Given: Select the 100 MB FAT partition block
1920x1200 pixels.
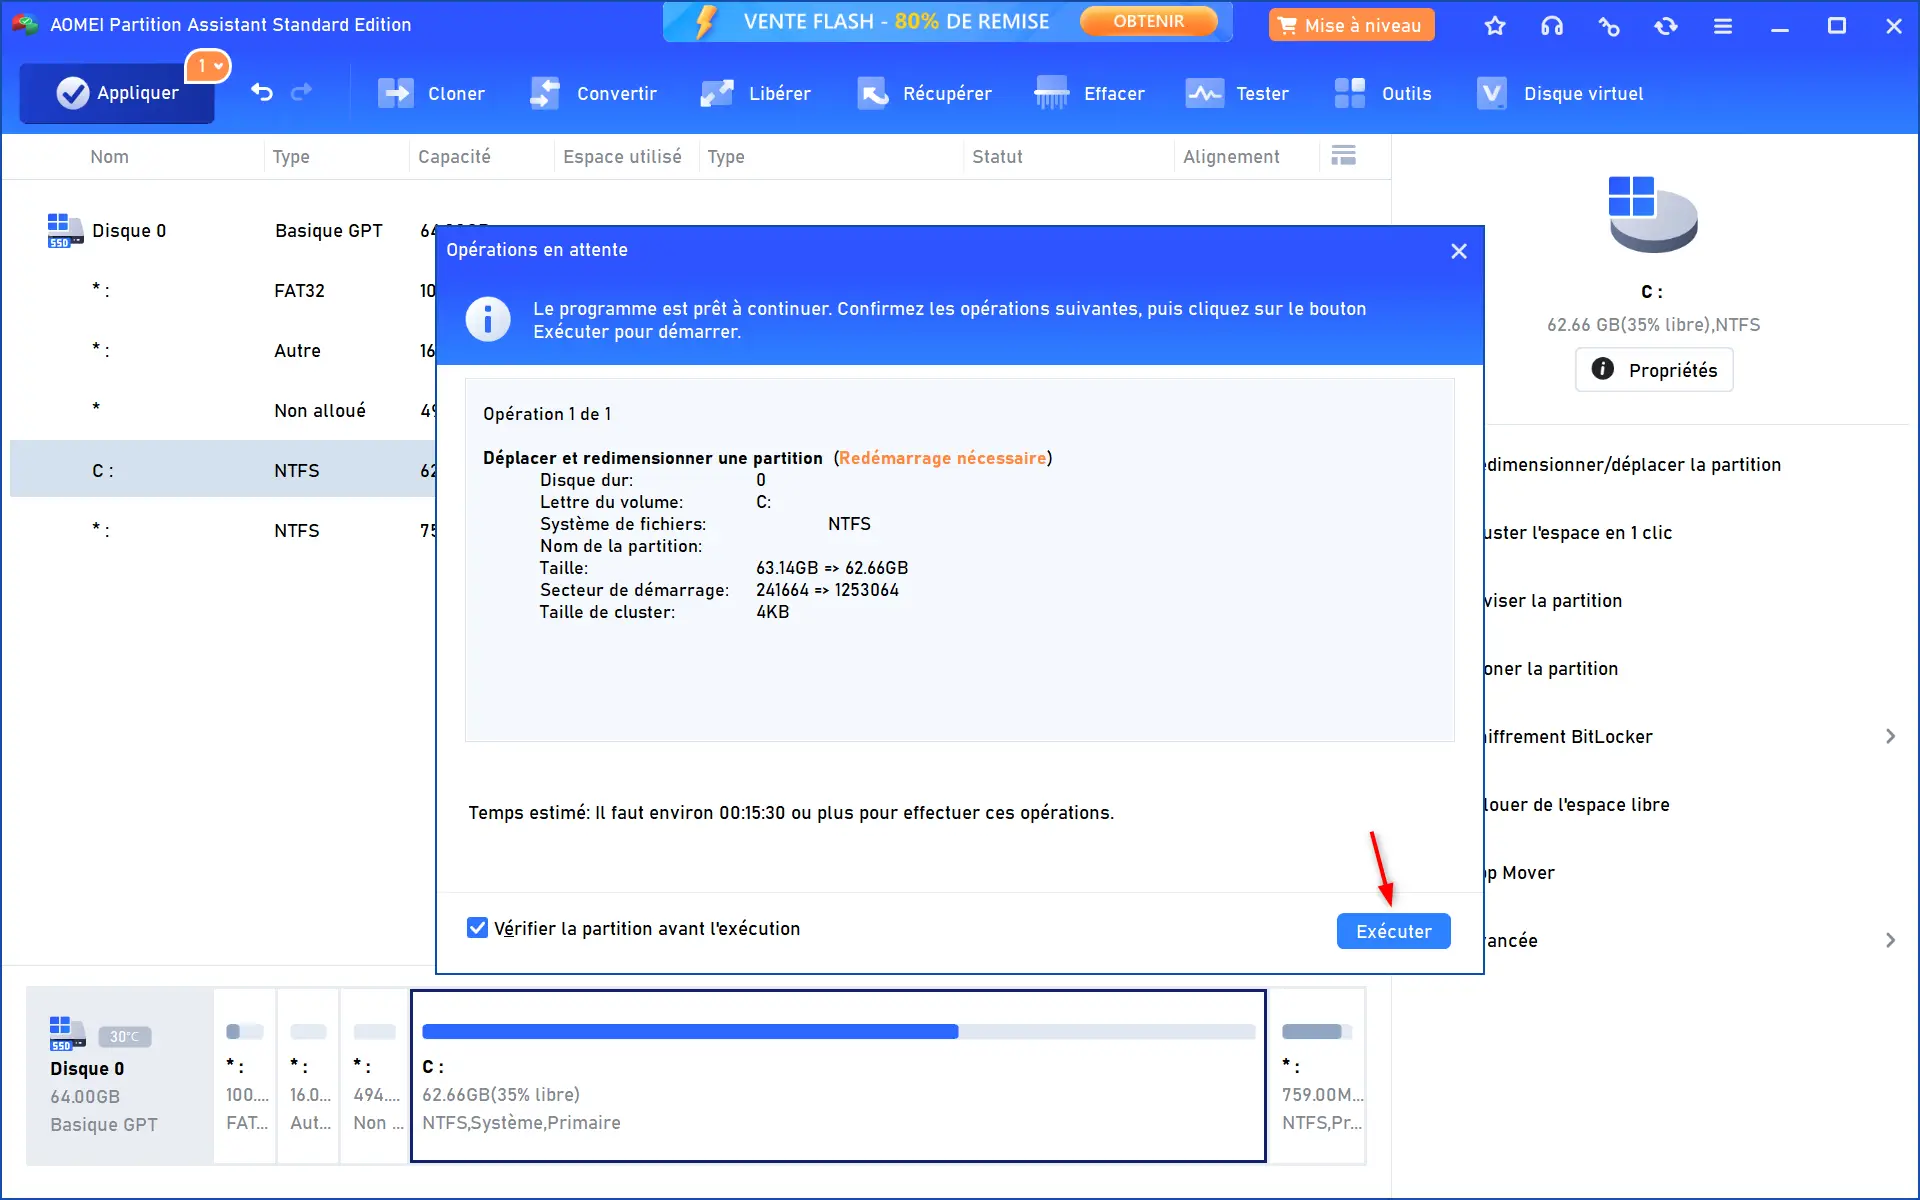Looking at the screenshot, I should pos(246,1076).
